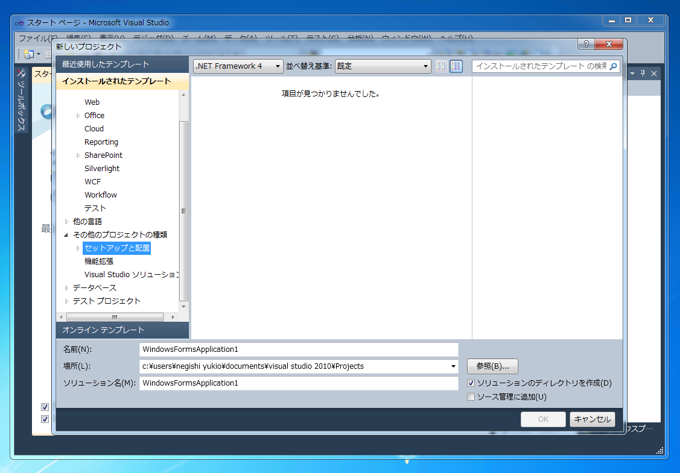Click the tree vertical scrollbar down arrow
This screenshot has width=680, height=473.
tap(184, 307)
